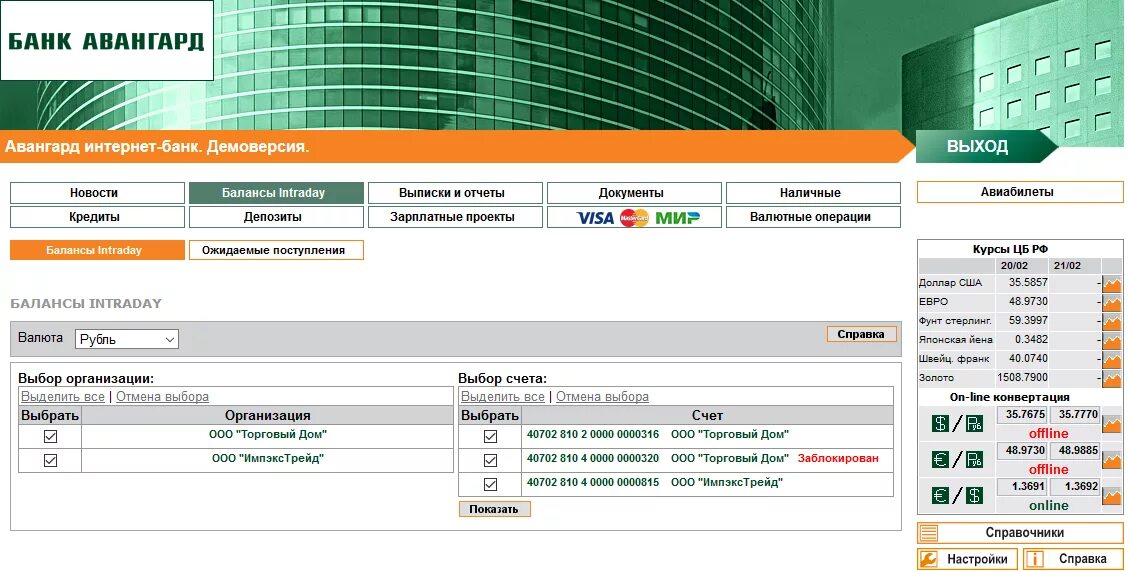The width and height of the screenshot is (1128, 571).
Task: Click the 1.3692 euro/dollar rate field
Action: pos(1075,487)
